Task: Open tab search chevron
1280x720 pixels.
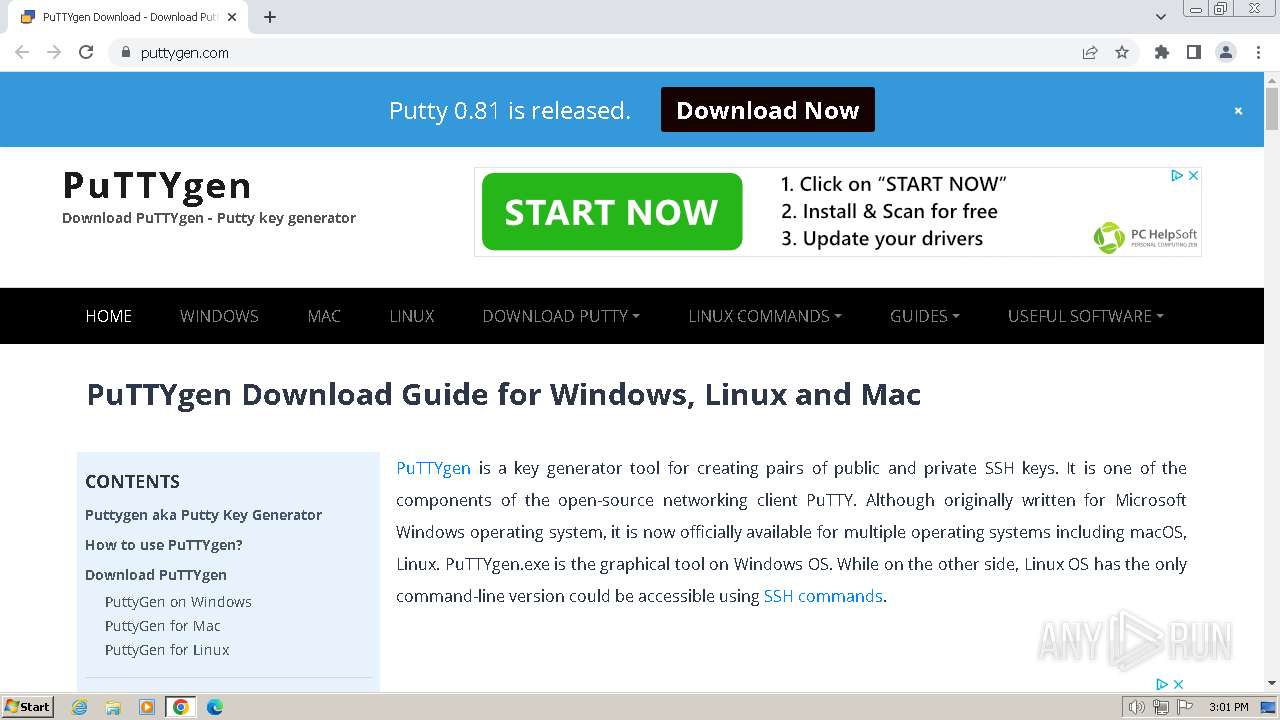Action: (1161, 17)
